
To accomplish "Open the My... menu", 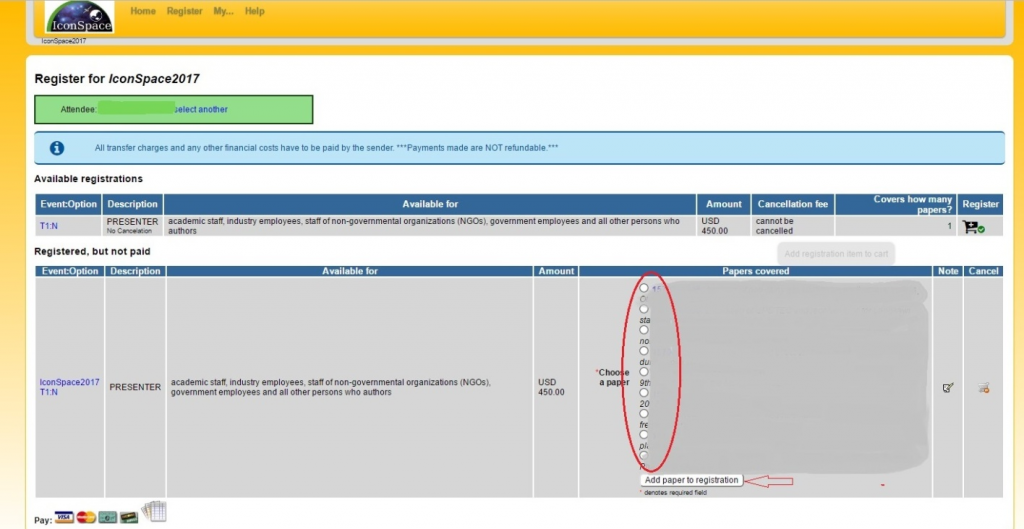I will (x=223, y=11).
